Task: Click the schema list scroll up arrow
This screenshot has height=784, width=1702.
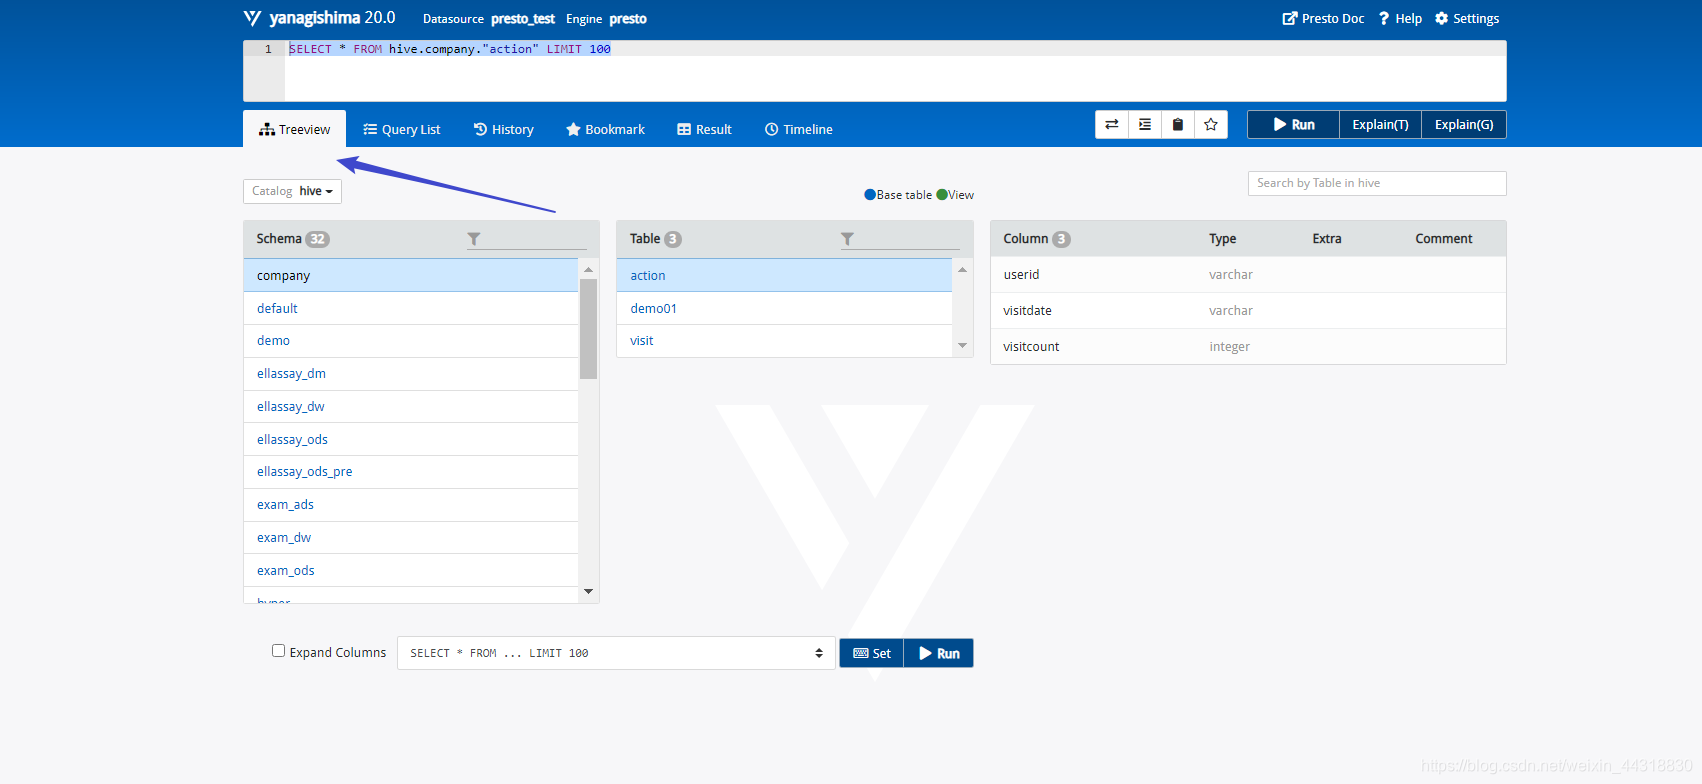Action: pyautogui.click(x=588, y=269)
